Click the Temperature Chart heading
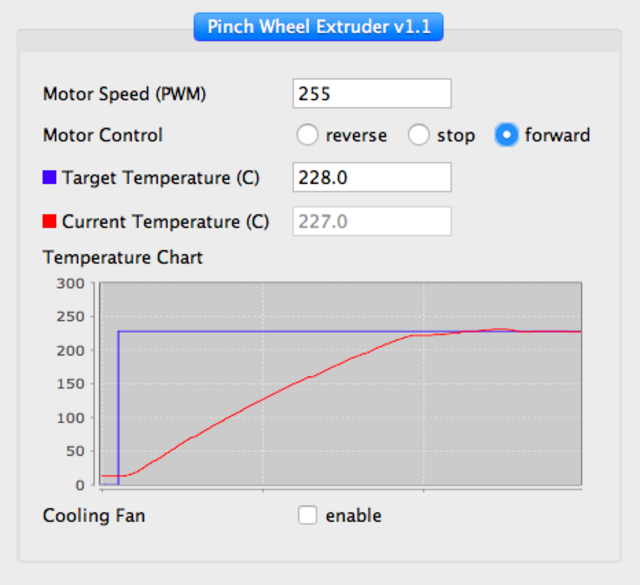The height and width of the screenshot is (585, 640). pos(123,258)
